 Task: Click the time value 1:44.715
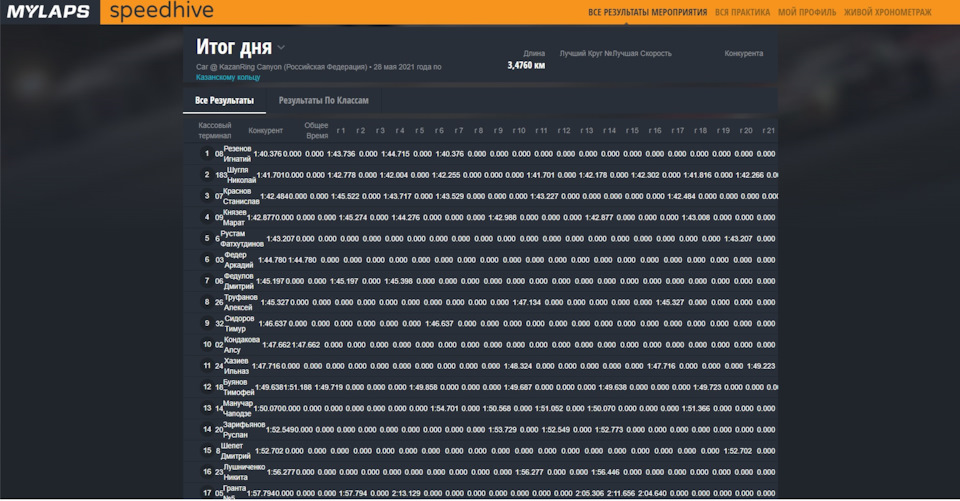click(396, 154)
